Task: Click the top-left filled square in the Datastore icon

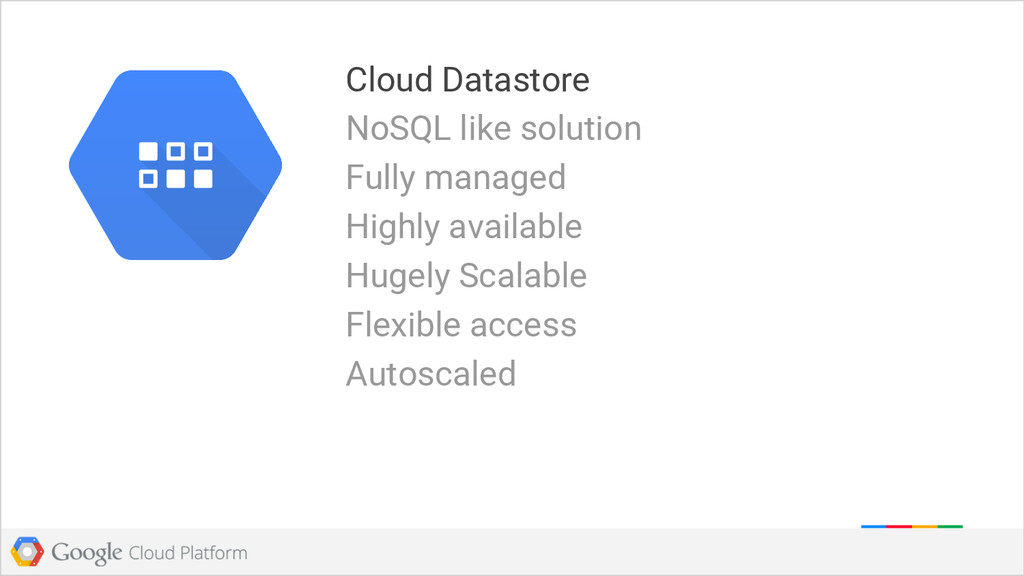Action: (x=148, y=152)
